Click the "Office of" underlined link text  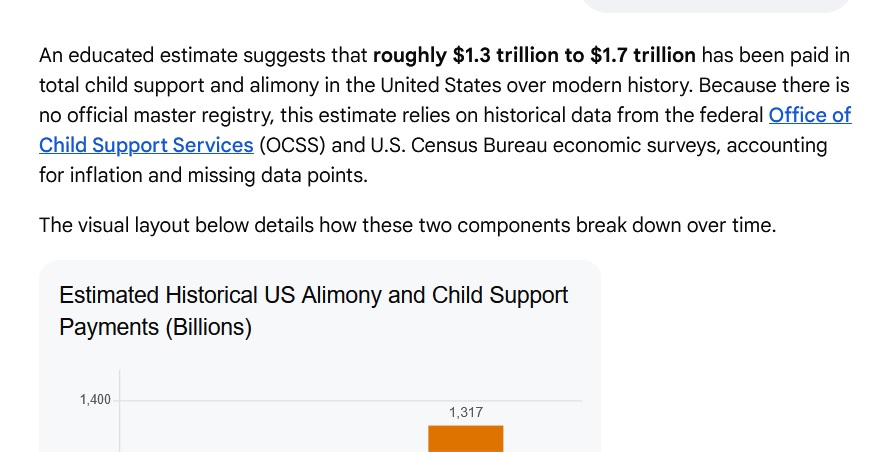click(810, 115)
